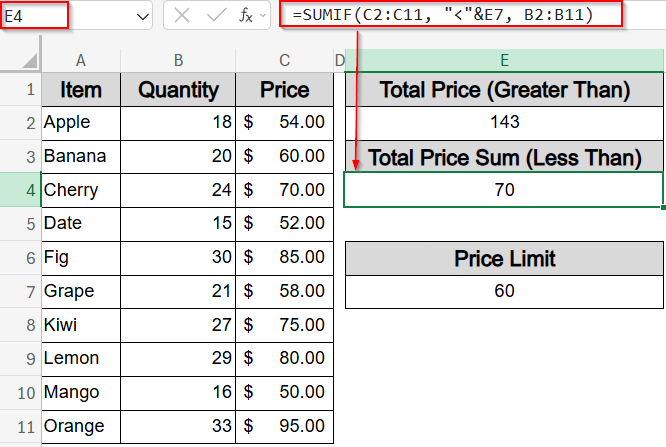The height and width of the screenshot is (447, 666).
Task: Click Apple's quantity 18
Action: 178,123
